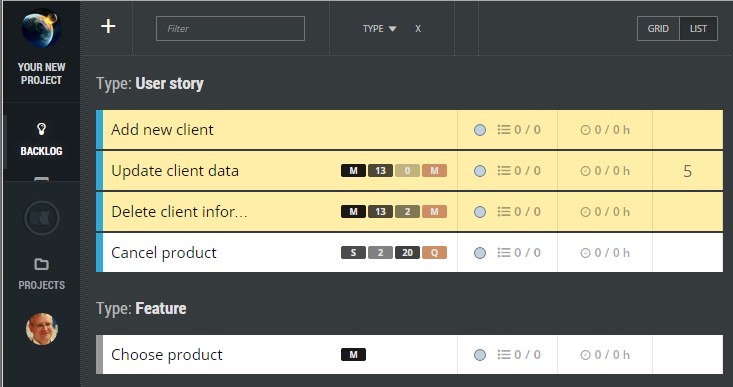The width and height of the screenshot is (733, 387).
Task: Open the user avatar profile
Action: [42, 329]
